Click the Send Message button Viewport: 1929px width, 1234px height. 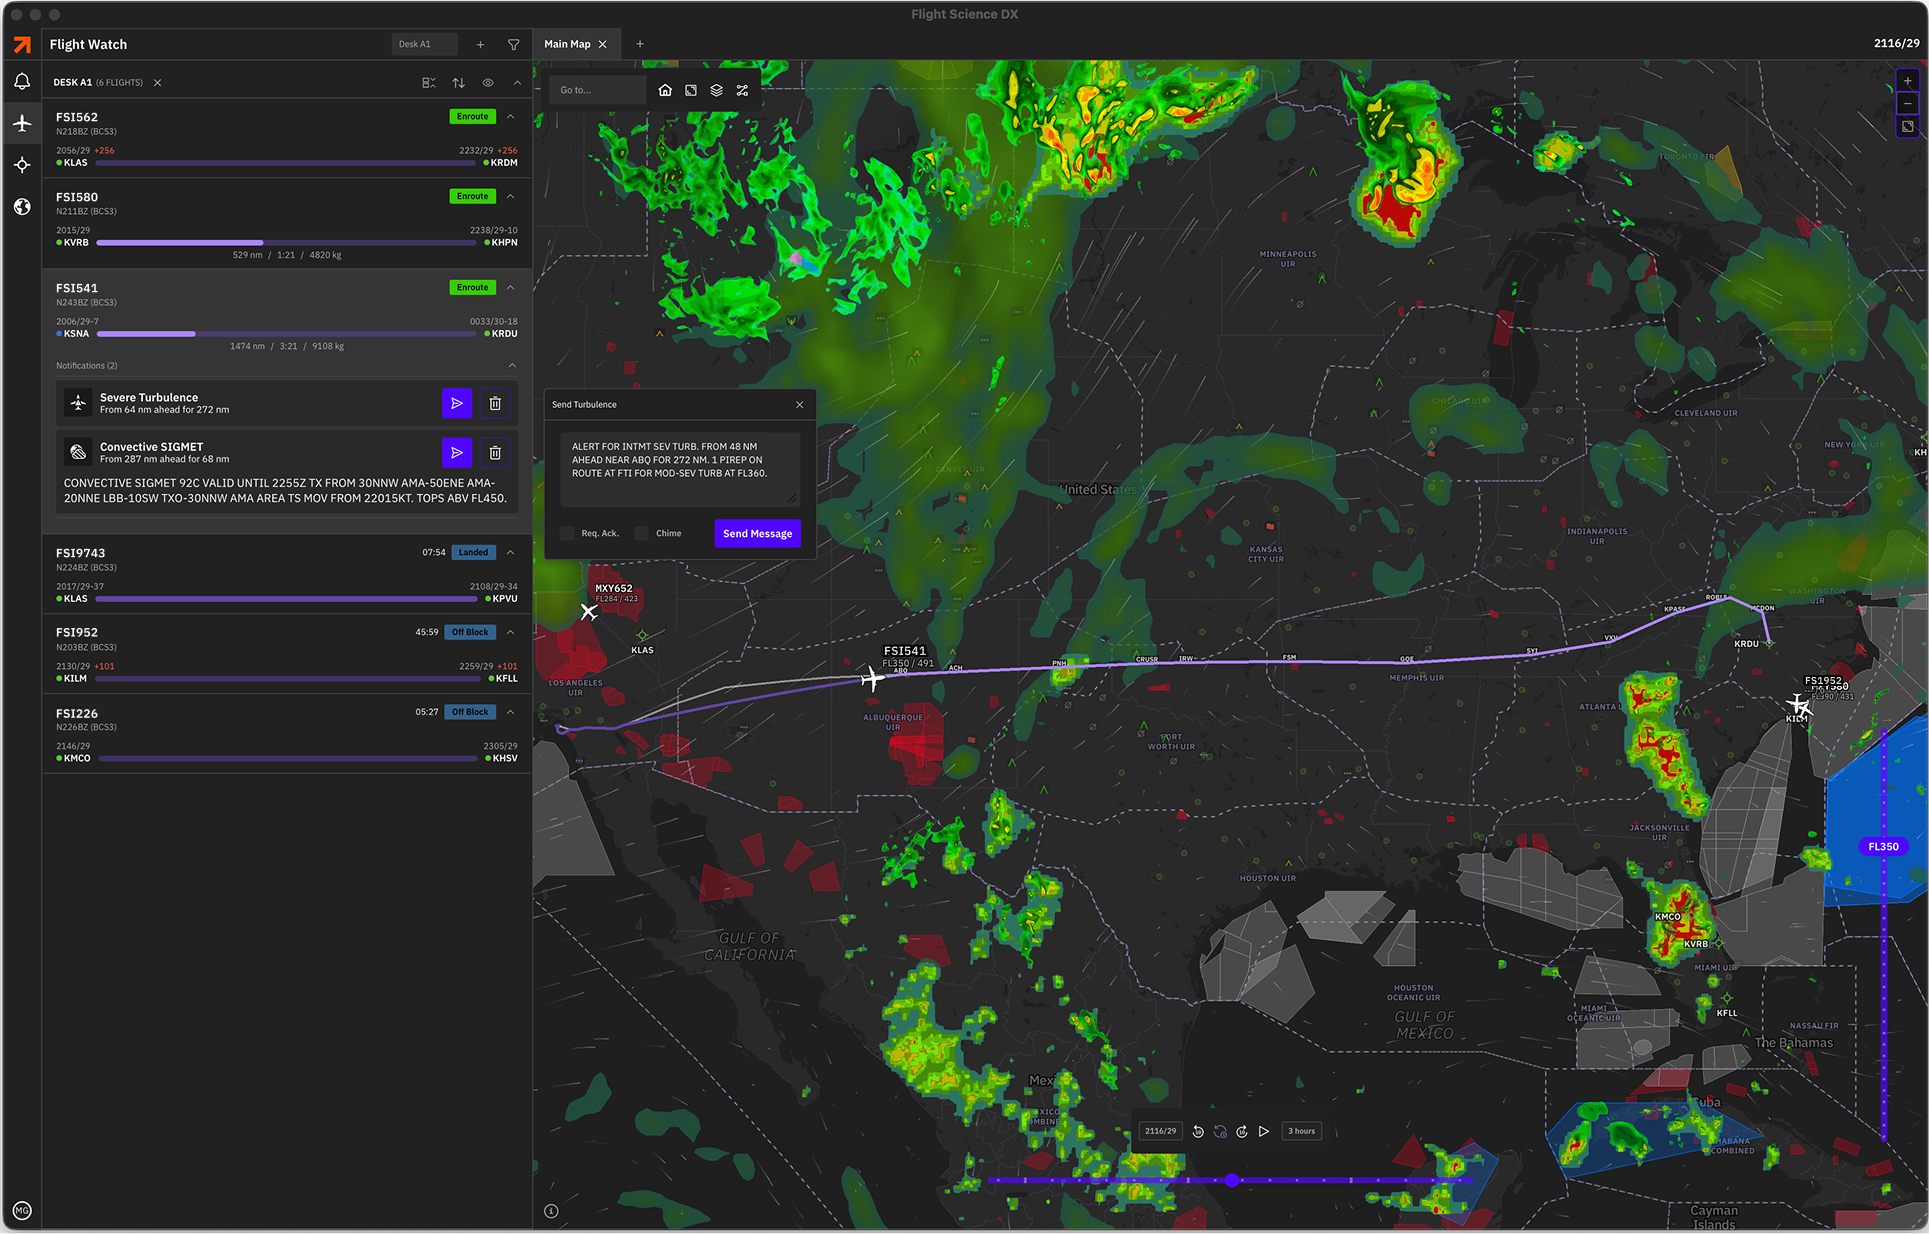coord(757,533)
